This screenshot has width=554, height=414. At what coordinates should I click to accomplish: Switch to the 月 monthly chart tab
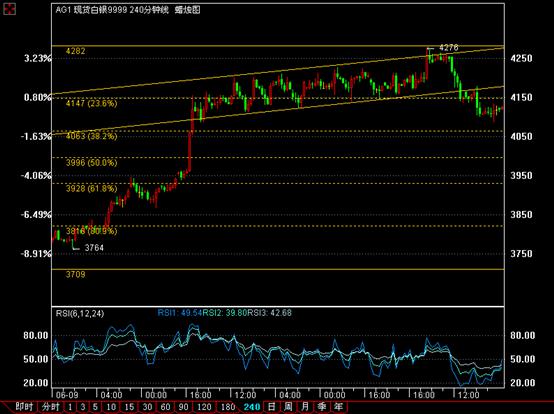[305, 407]
